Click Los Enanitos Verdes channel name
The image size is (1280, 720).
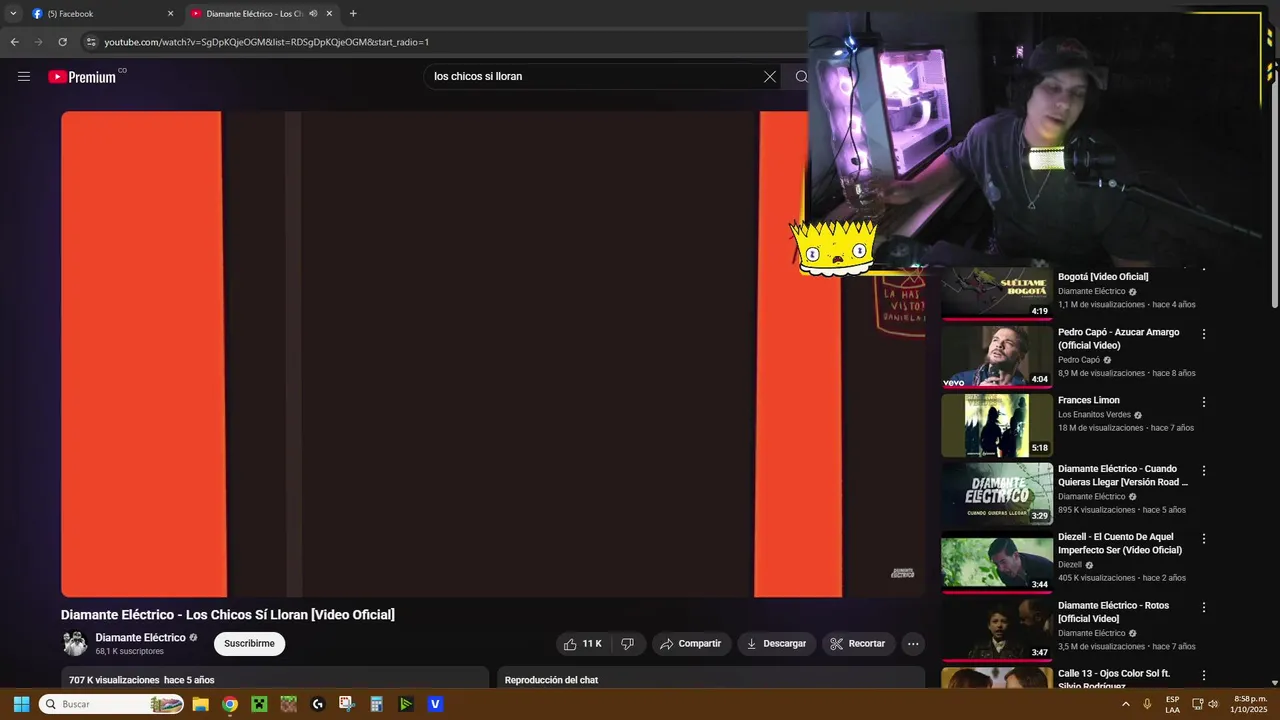tap(1094, 415)
